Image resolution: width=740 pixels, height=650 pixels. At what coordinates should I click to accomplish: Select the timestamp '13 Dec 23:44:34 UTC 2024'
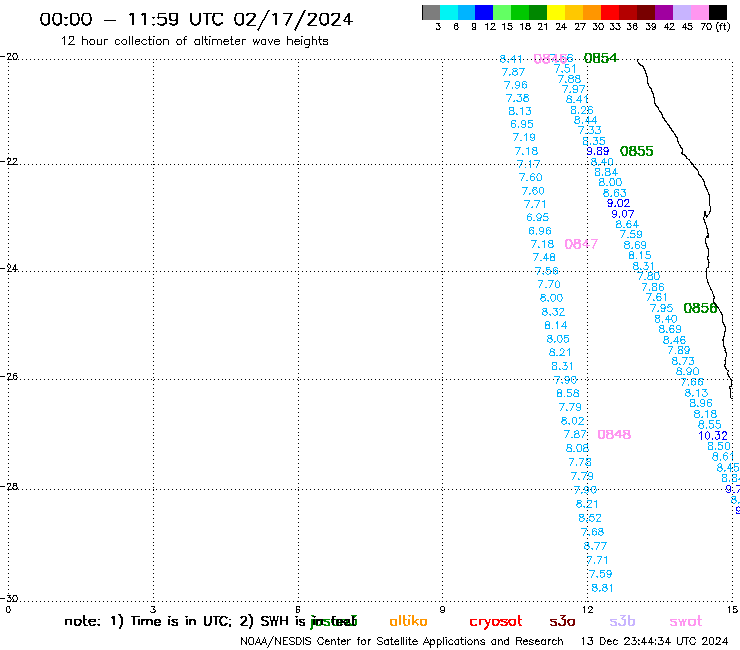tap(654, 642)
